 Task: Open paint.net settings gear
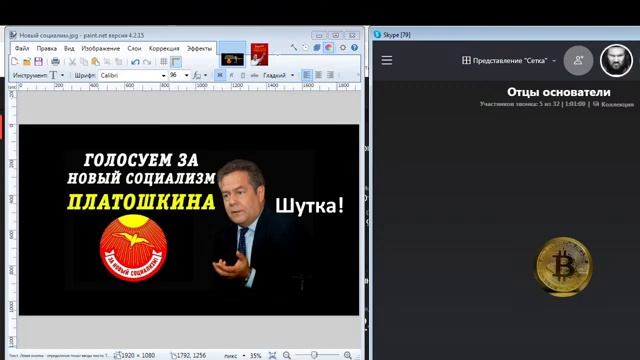(x=343, y=47)
